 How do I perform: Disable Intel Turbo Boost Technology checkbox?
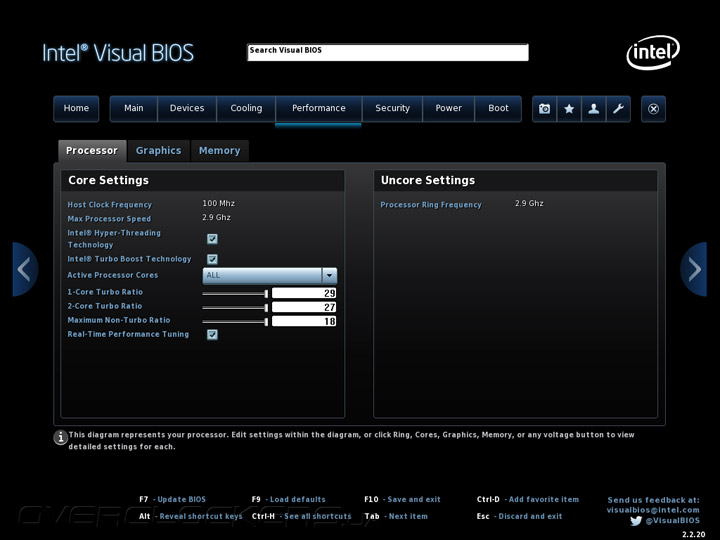212,259
